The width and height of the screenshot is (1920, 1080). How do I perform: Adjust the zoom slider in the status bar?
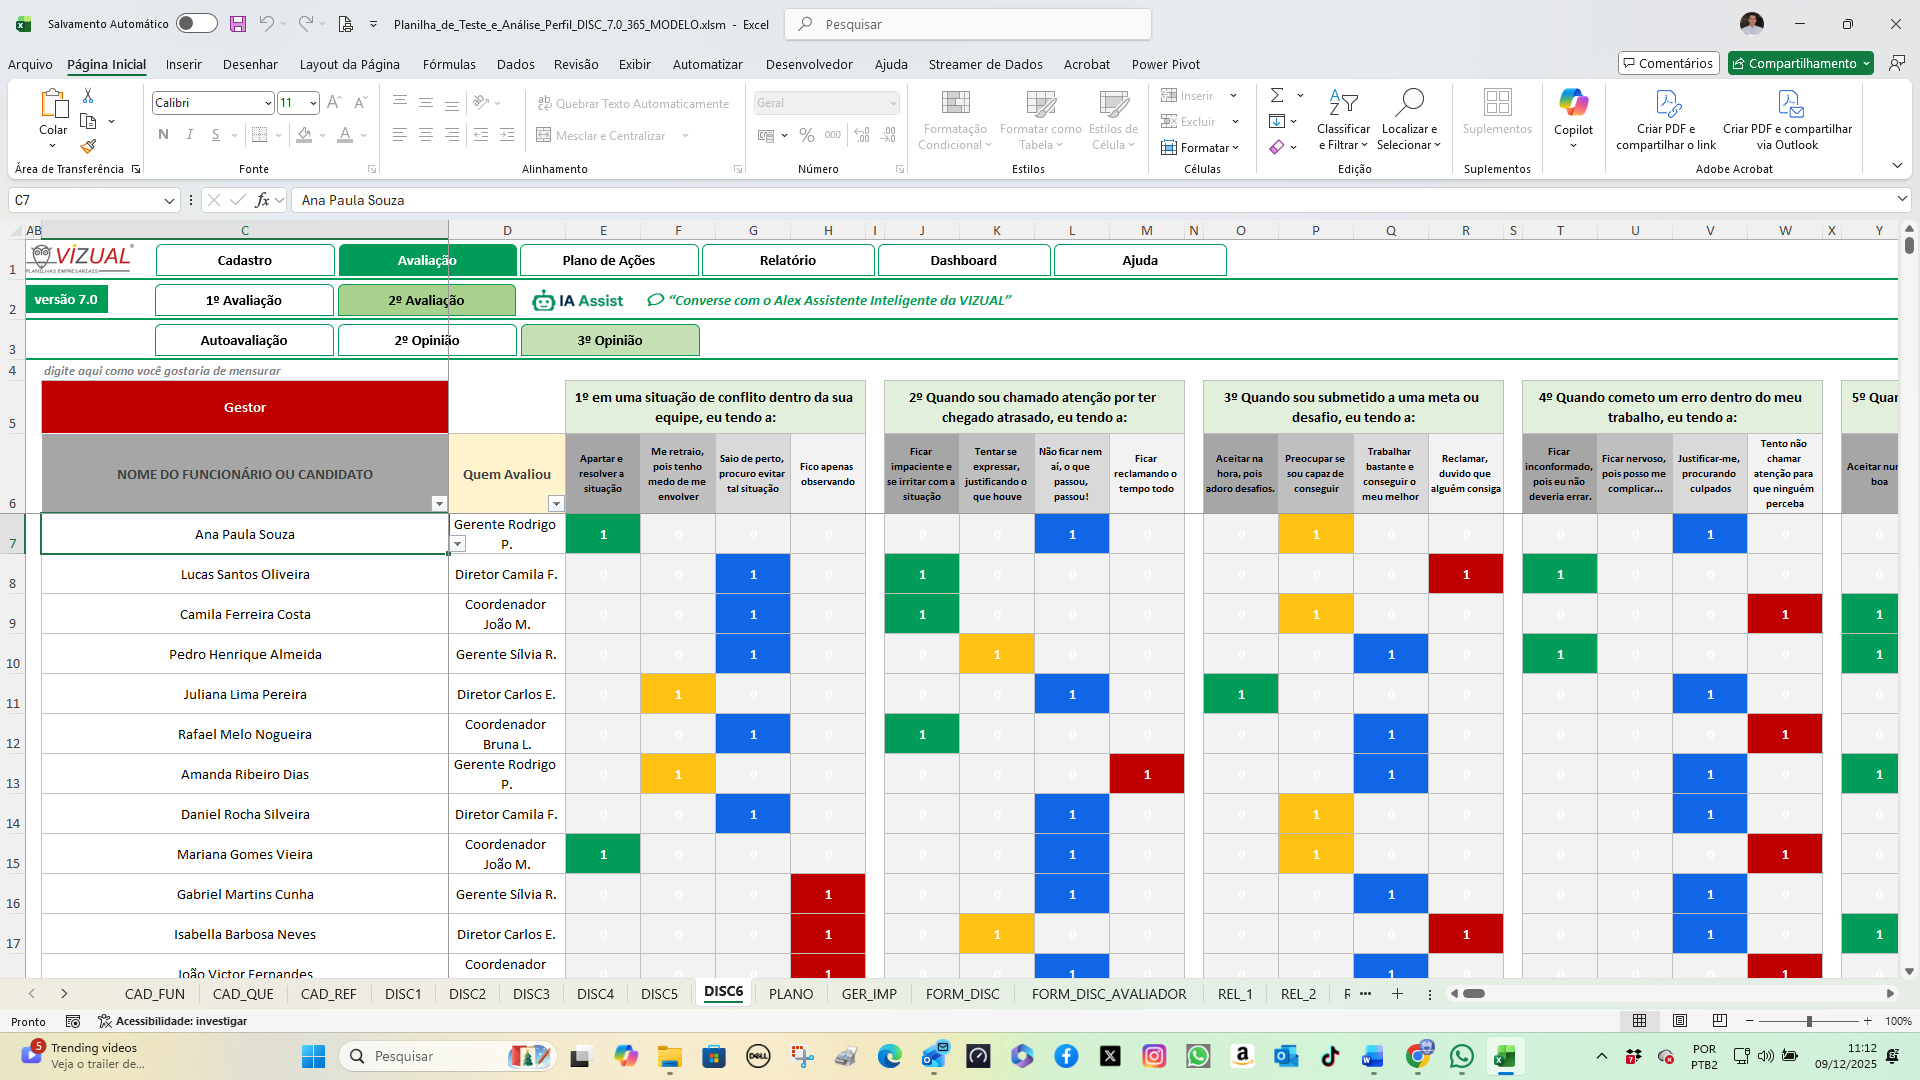coord(1810,1021)
